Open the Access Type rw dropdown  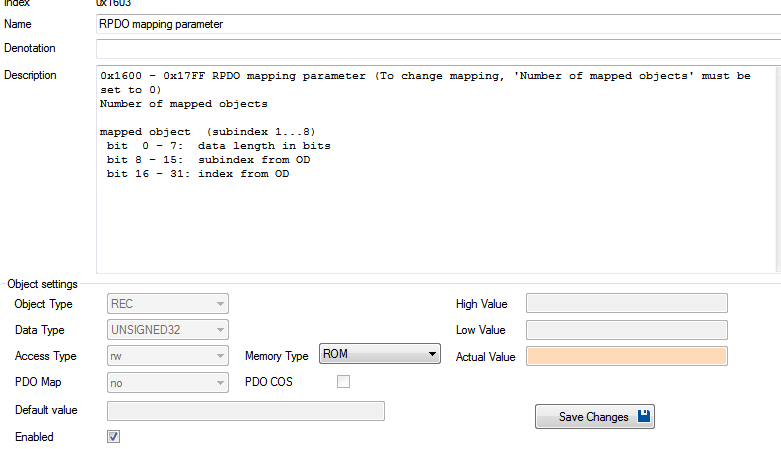tap(168, 356)
